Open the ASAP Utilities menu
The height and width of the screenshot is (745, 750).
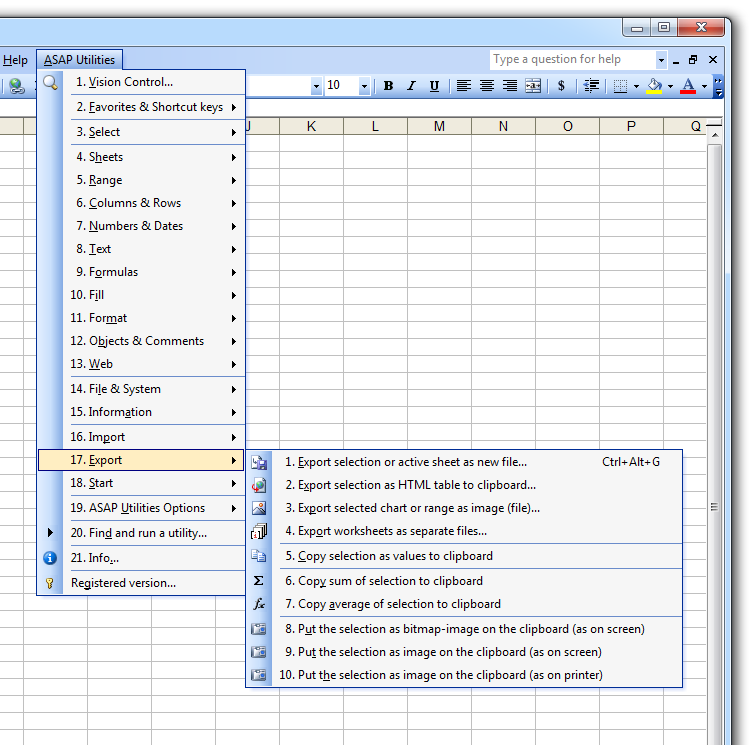pos(79,60)
